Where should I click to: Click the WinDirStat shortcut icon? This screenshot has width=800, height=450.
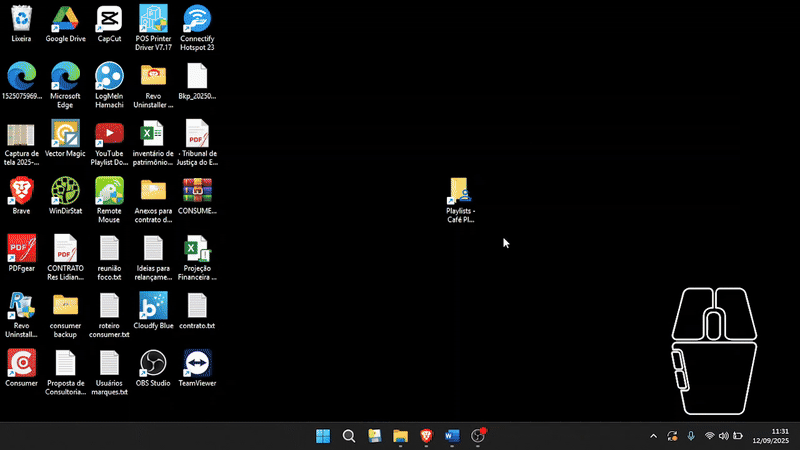click(x=65, y=191)
